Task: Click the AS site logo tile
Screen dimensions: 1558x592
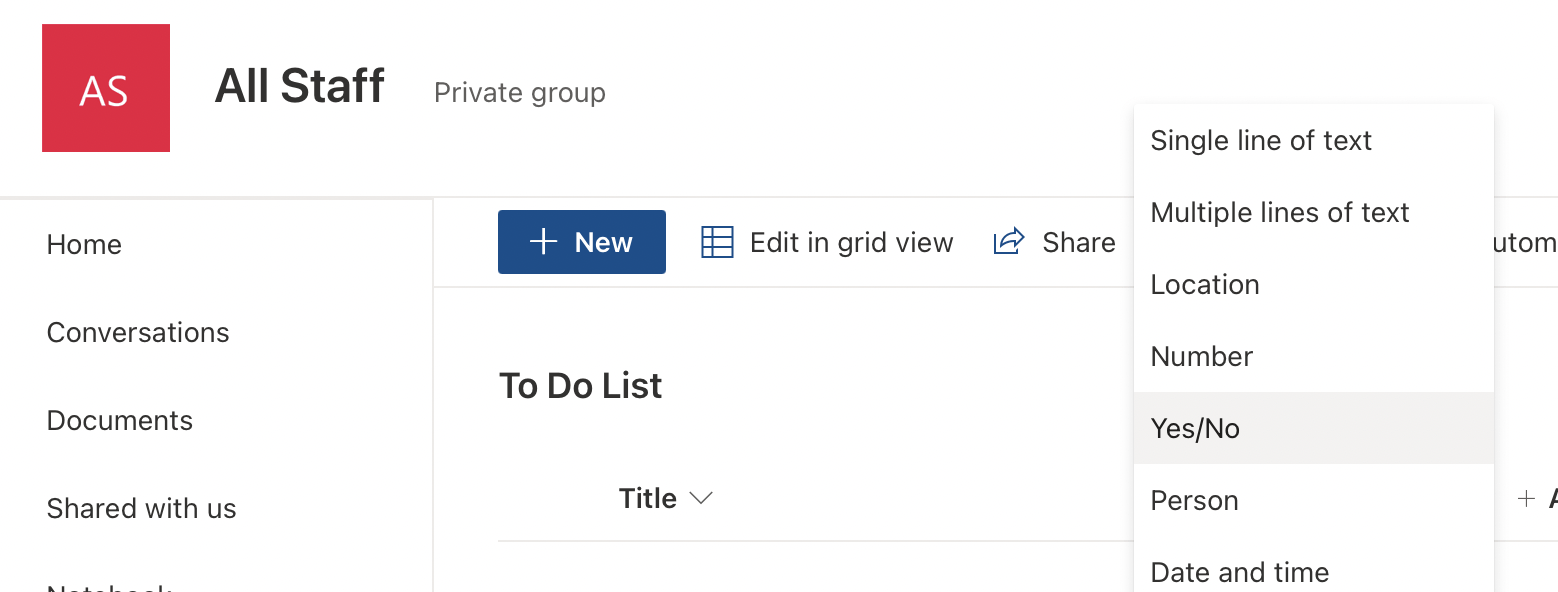Action: (x=105, y=88)
